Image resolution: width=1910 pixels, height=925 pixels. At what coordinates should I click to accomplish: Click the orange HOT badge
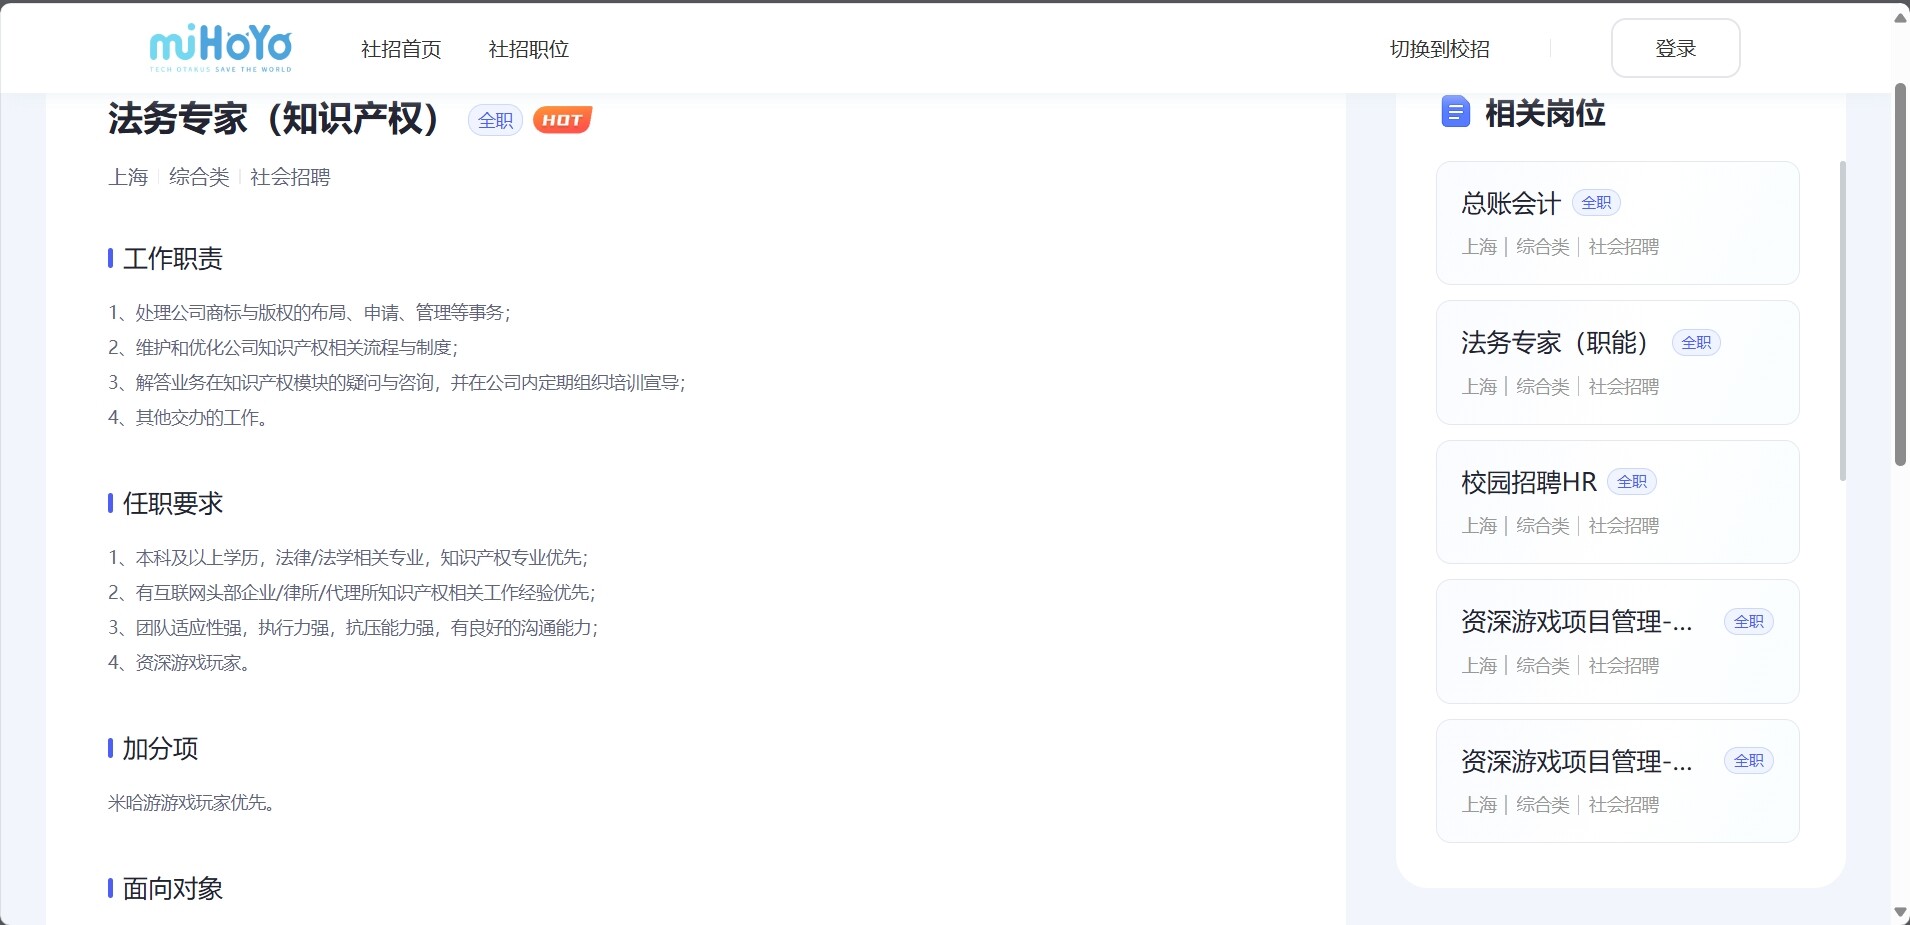point(562,120)
